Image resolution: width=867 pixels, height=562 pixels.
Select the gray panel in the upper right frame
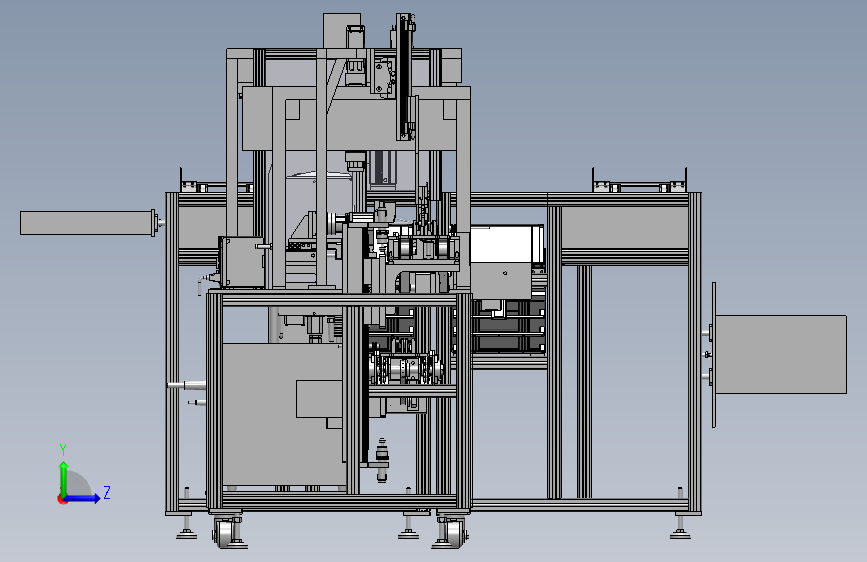coord(624,228)
